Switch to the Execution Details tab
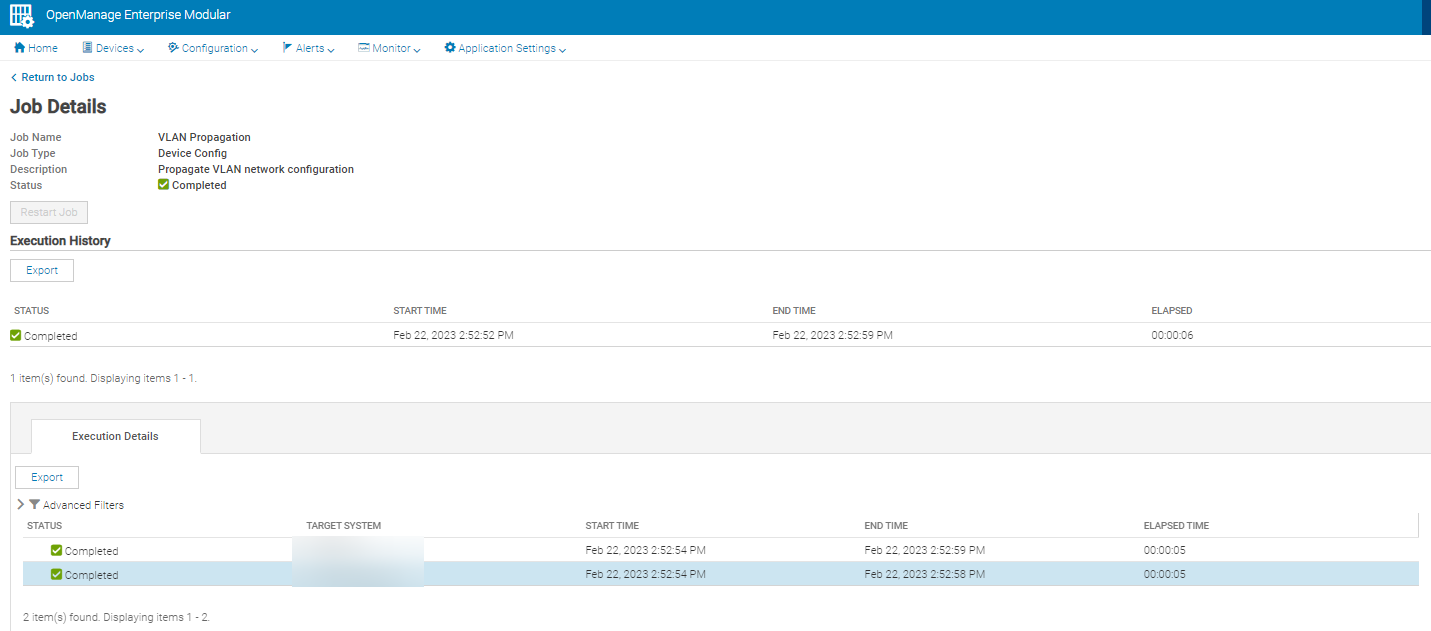Screen dimensions: 1431x631 coord(115,436)
